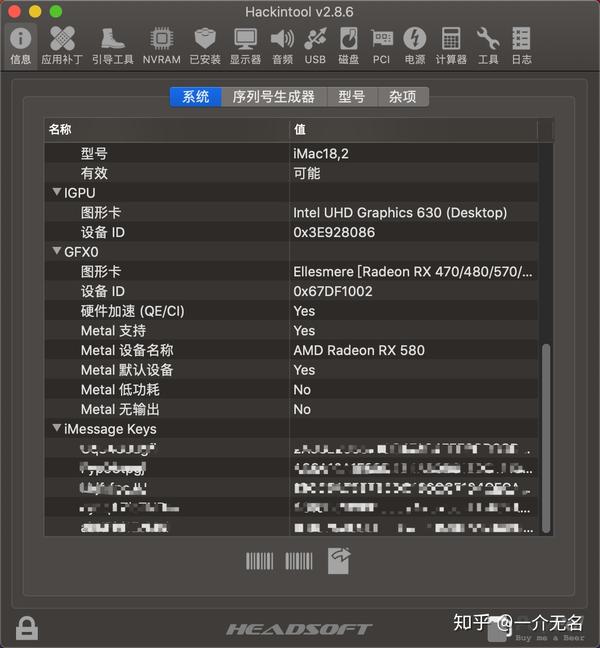The height and width of the screenshot is (648, 600).
Task: Click the table's vertical scrollbar thumb
Action: point(546,438)
